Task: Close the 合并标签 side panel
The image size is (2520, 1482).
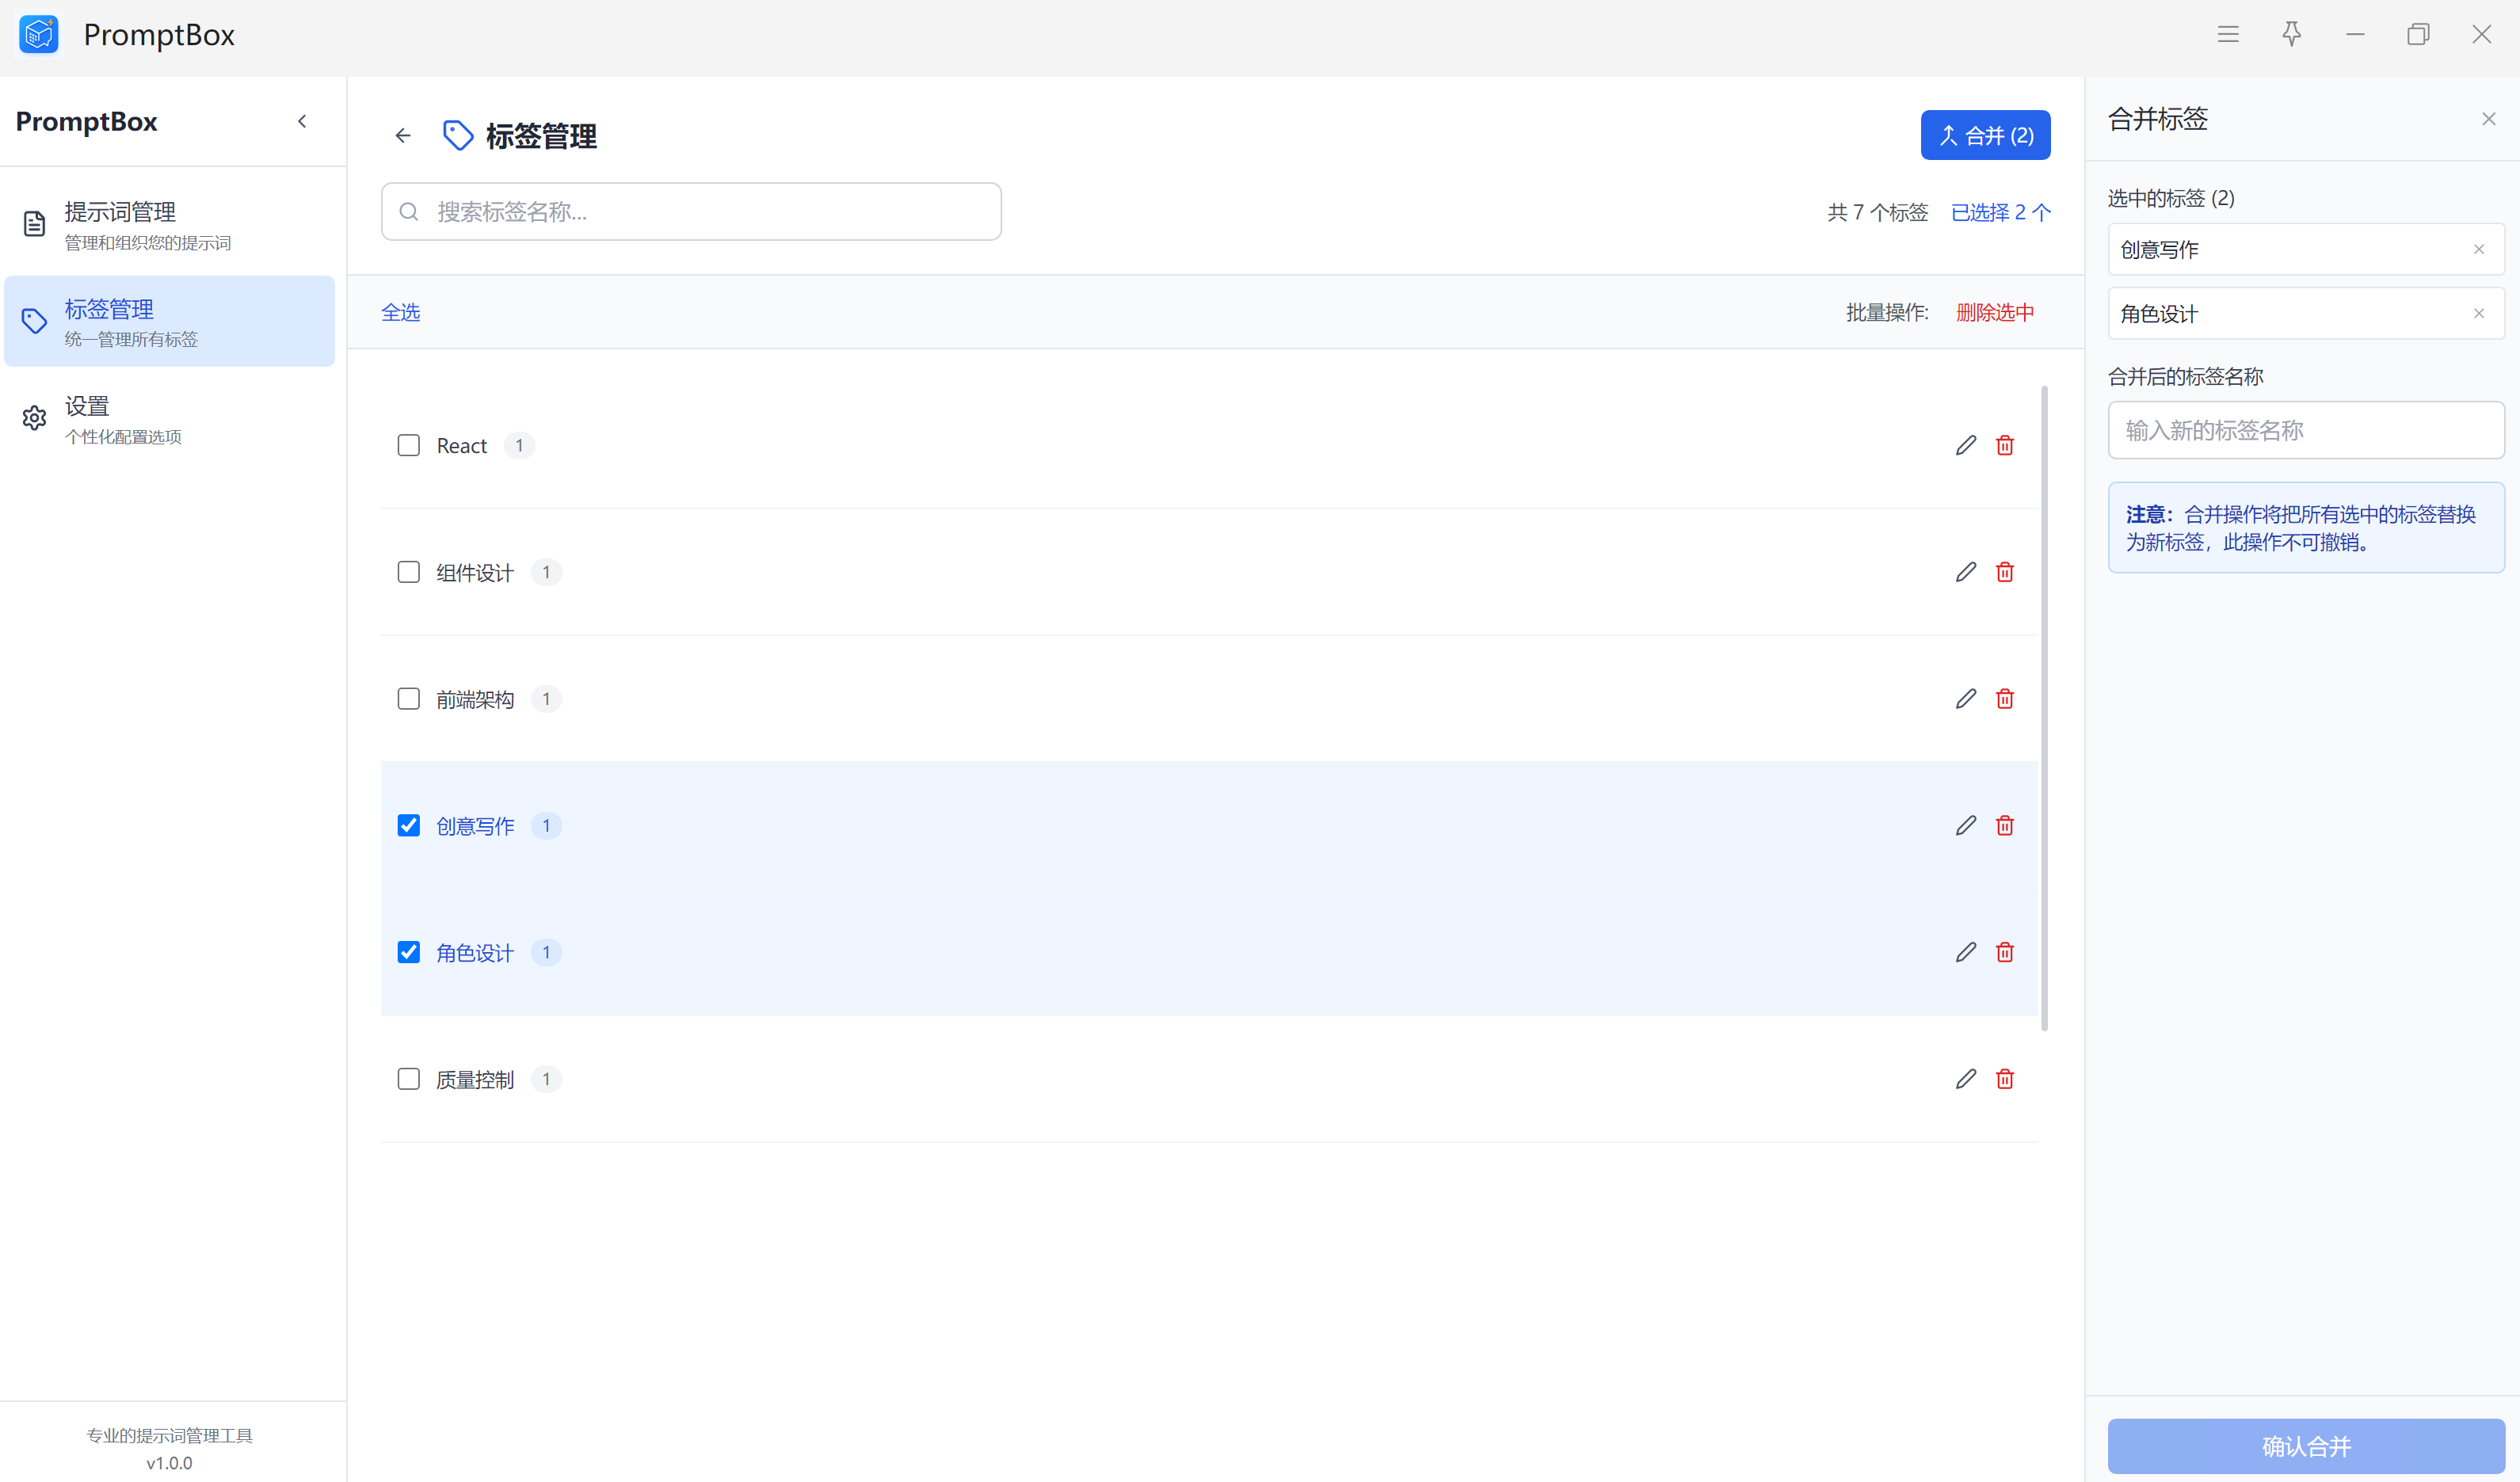Action: 2488,119
